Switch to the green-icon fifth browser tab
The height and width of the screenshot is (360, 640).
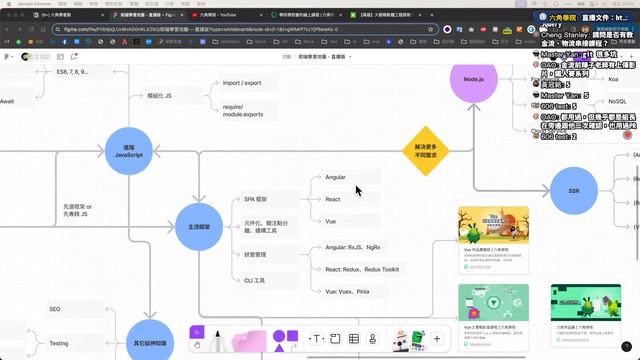point(385,15)
